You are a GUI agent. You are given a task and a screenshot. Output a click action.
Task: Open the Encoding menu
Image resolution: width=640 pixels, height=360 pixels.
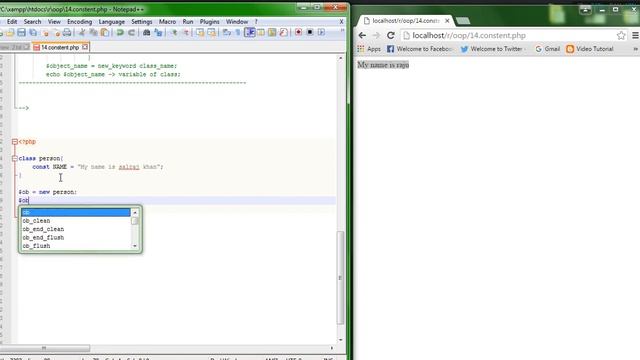[x=79, y=22]
